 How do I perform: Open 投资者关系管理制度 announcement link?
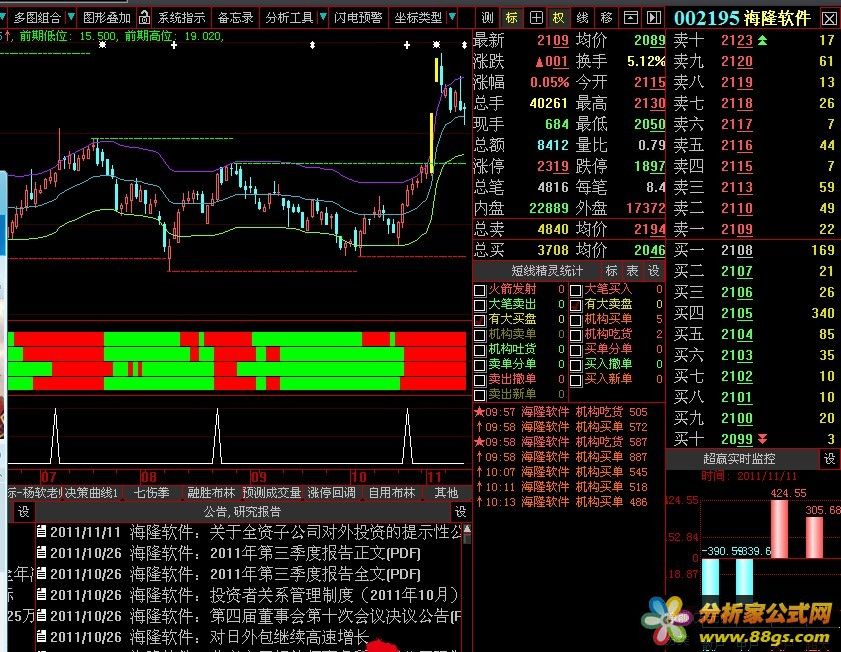tap(335, 595)
